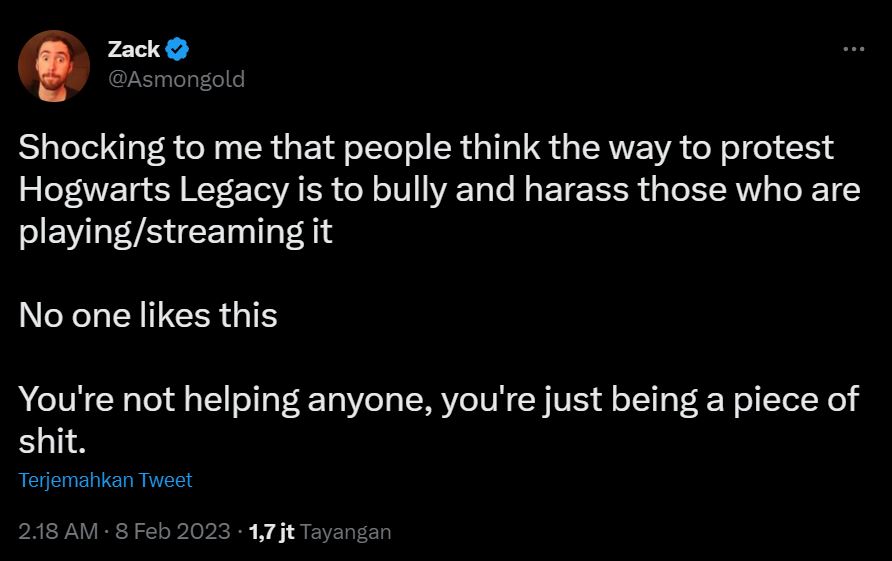Select the Tayangan views label
The height and width of the screenshot is (561, 892).
click(345, 532)
